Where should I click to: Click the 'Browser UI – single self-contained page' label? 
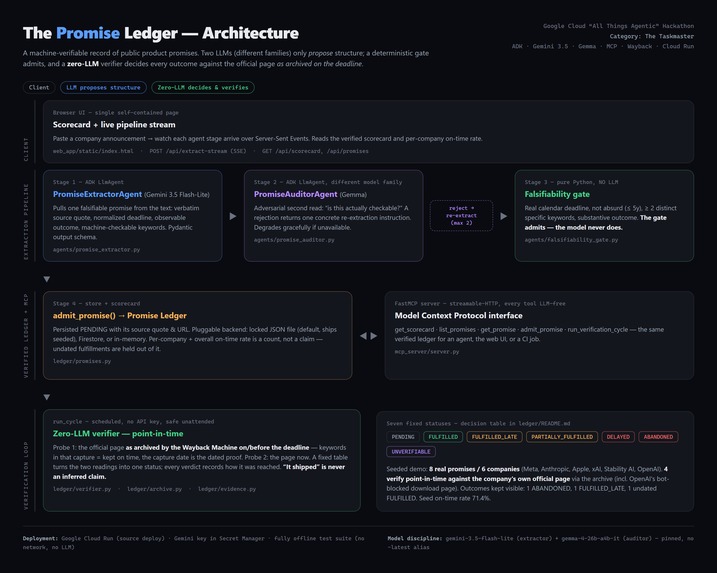click(115, 112)
